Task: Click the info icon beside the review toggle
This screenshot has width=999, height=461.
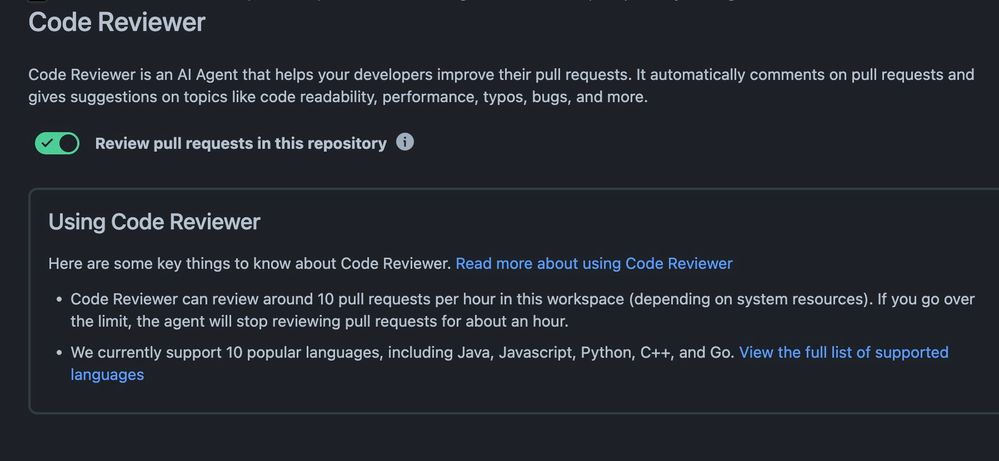Action: (405, 142)
